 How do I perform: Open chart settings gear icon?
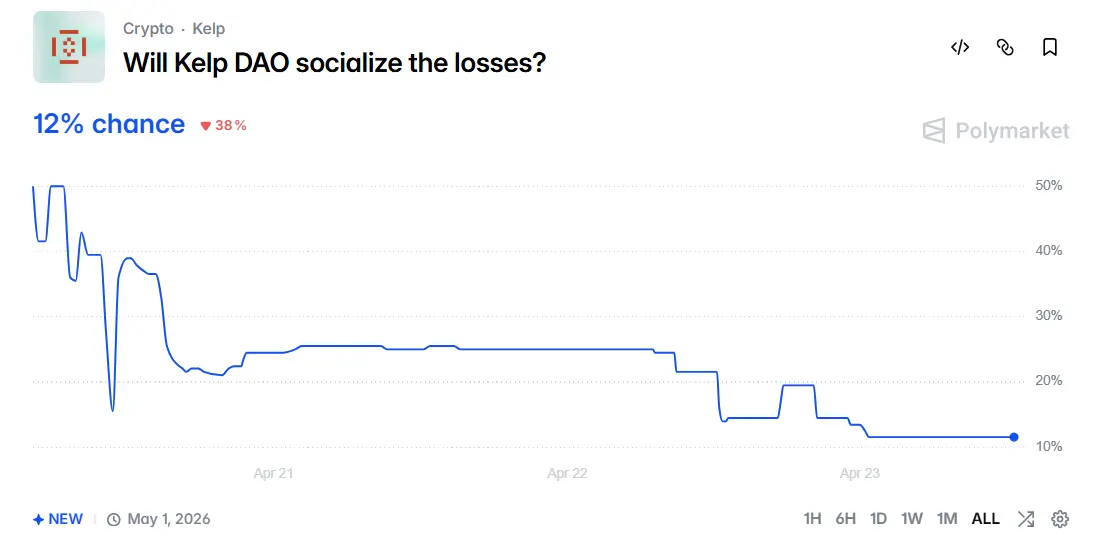[x=1060, y=519]
